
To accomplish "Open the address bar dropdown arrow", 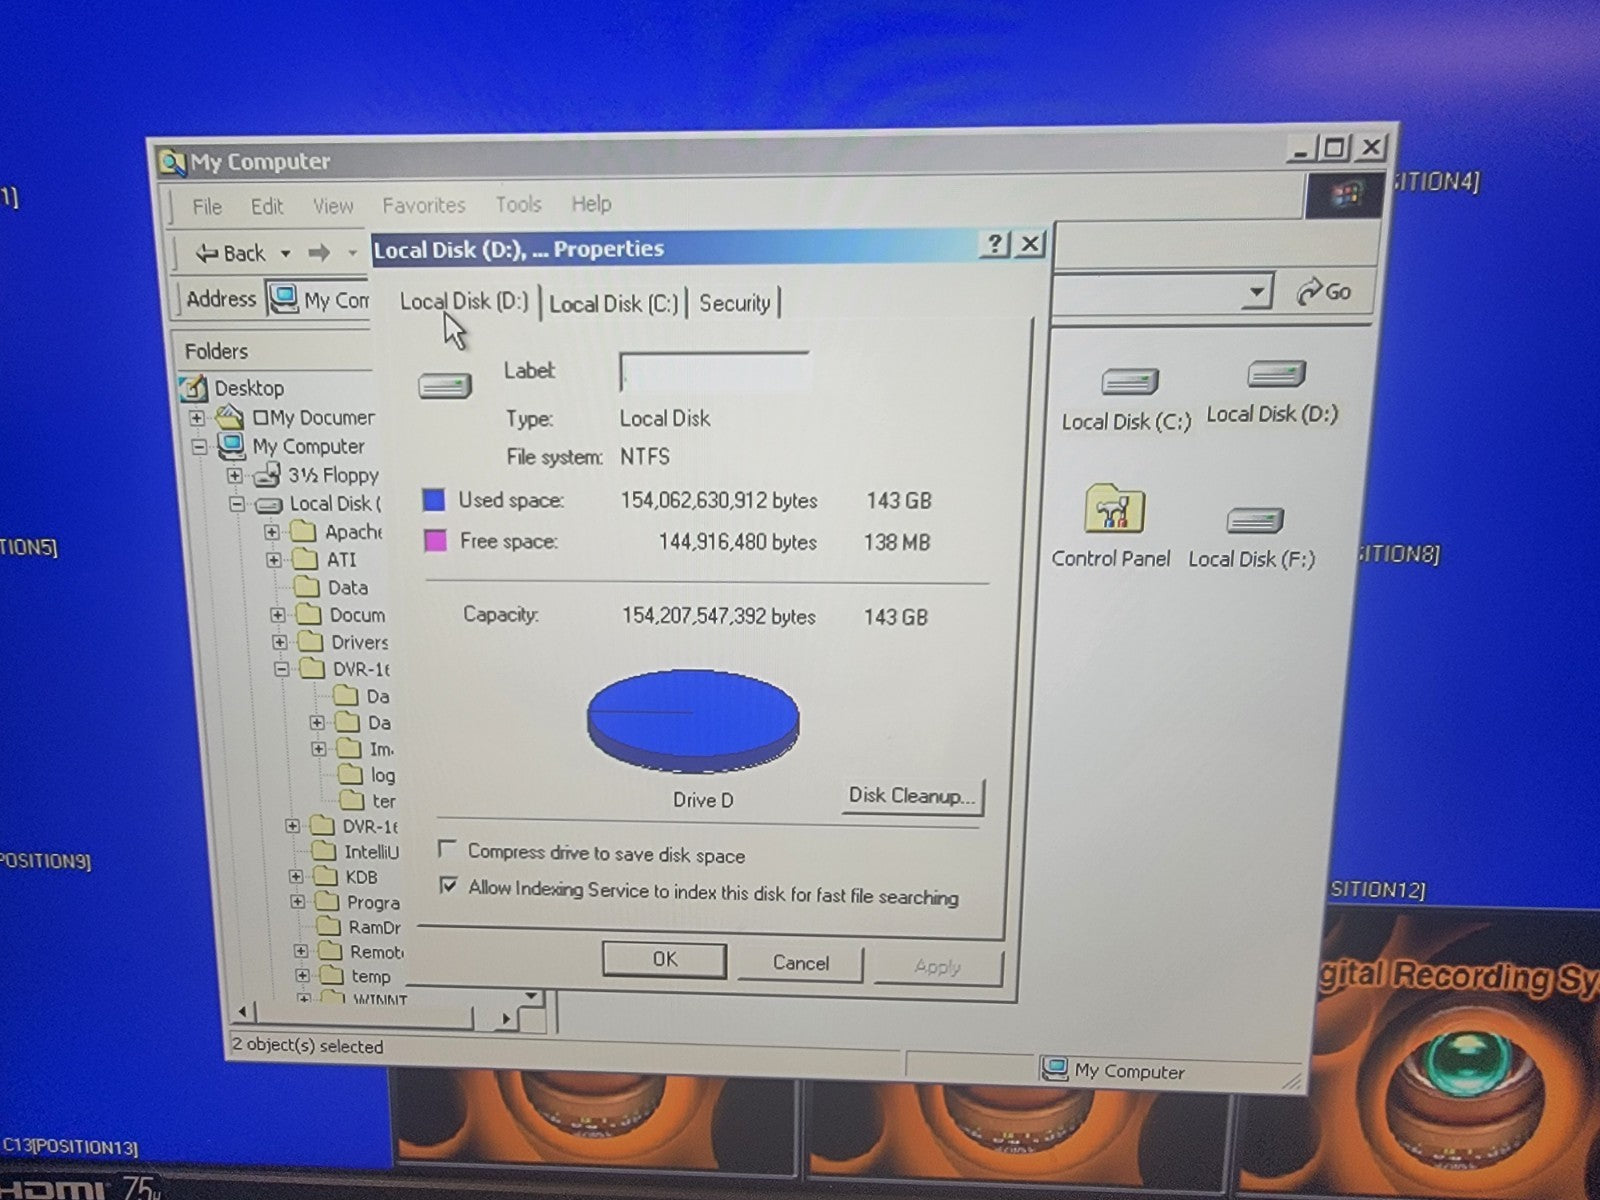I will [1256, 292].
